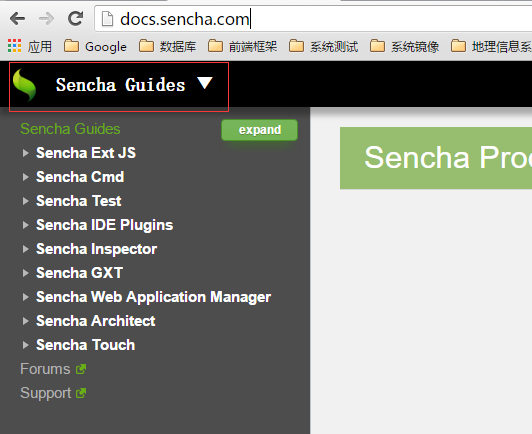532x434 pixels.
Task: Click the green Sencha leaf logo
Action: [24, 85]
